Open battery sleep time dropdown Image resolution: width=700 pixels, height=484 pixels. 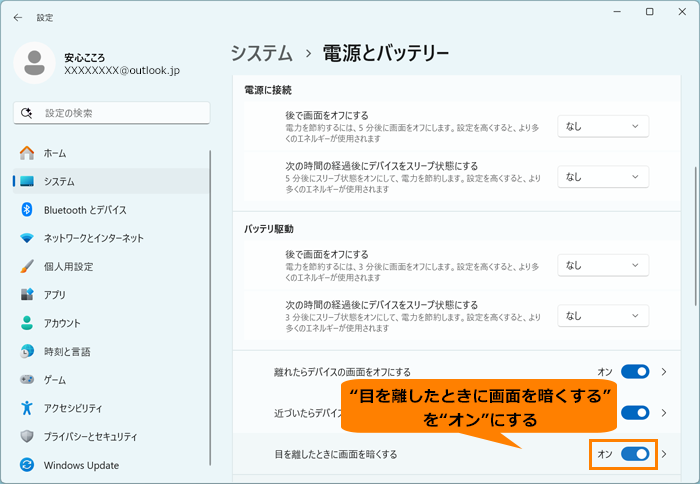[x=603, y=316]
